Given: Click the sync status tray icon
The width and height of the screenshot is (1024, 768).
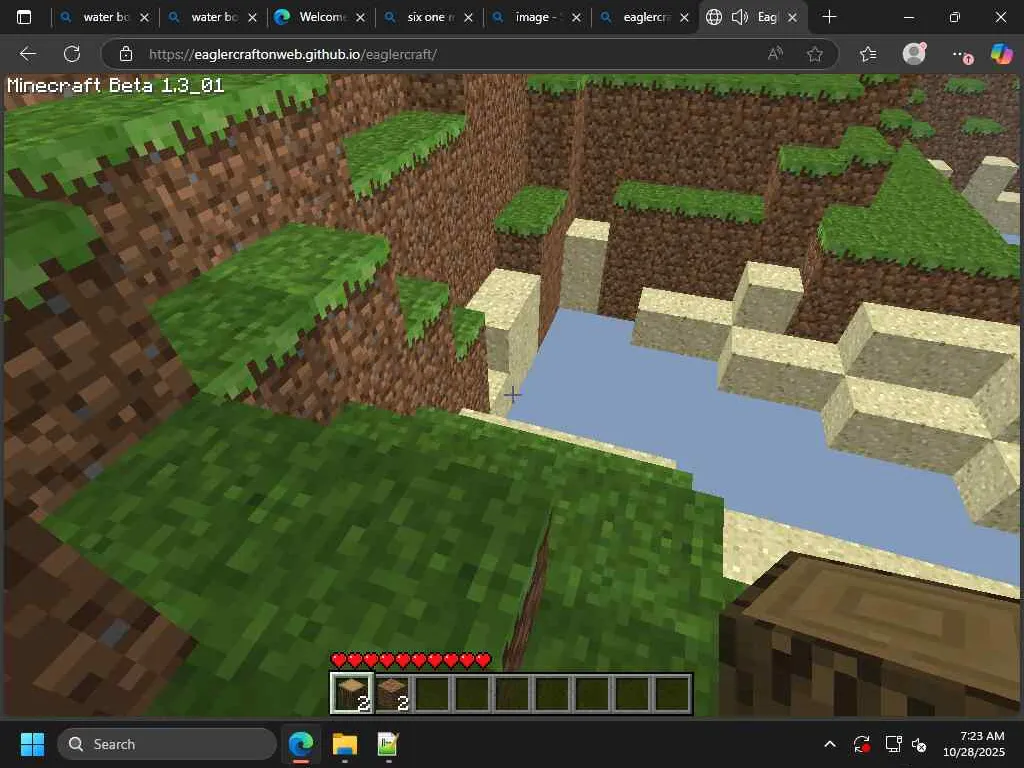Looking at the screenshot, I should [862, 744].
